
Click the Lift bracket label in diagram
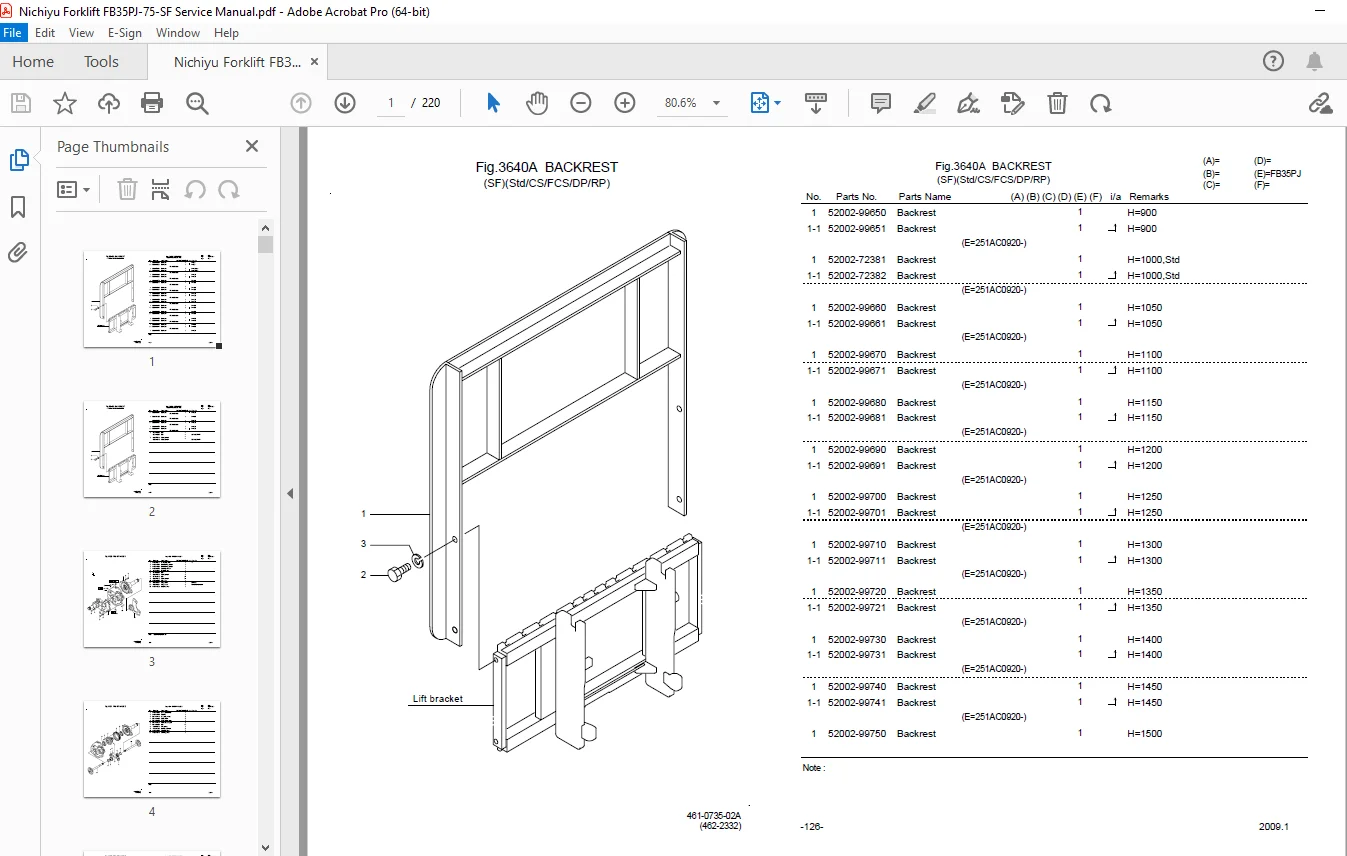tap(438, 699)
